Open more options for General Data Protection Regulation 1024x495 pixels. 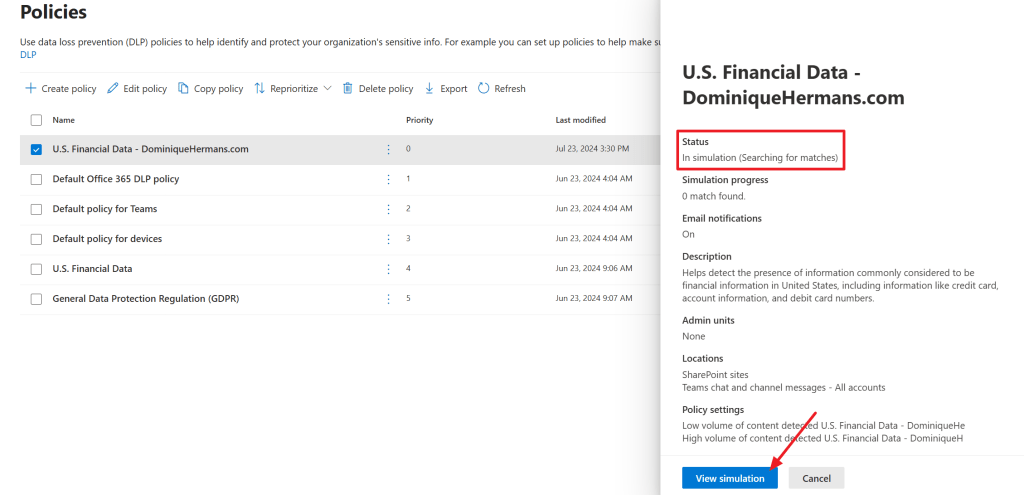pyautogui.click(x=389, y=299)
